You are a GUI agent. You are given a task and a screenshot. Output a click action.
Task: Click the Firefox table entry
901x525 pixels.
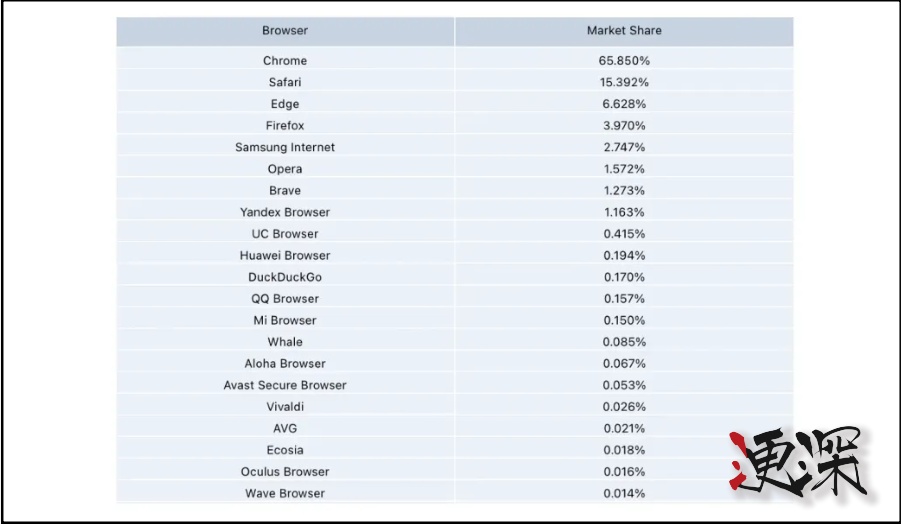pos(285,126)
